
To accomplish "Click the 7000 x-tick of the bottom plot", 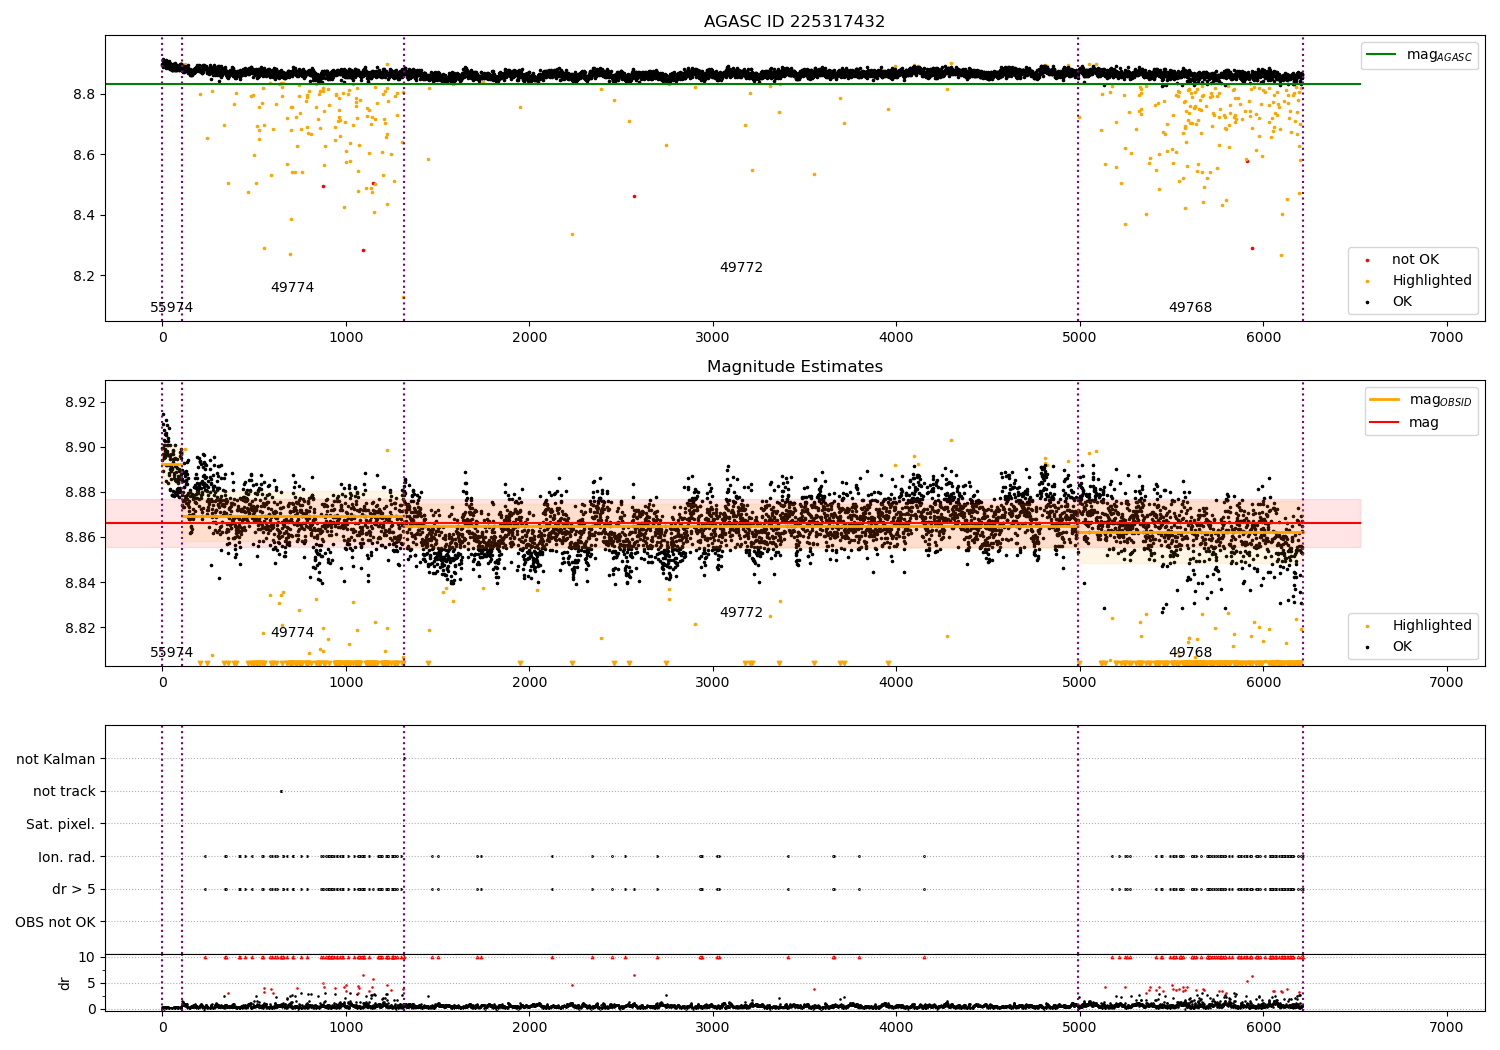I will coord(1446,1027).
